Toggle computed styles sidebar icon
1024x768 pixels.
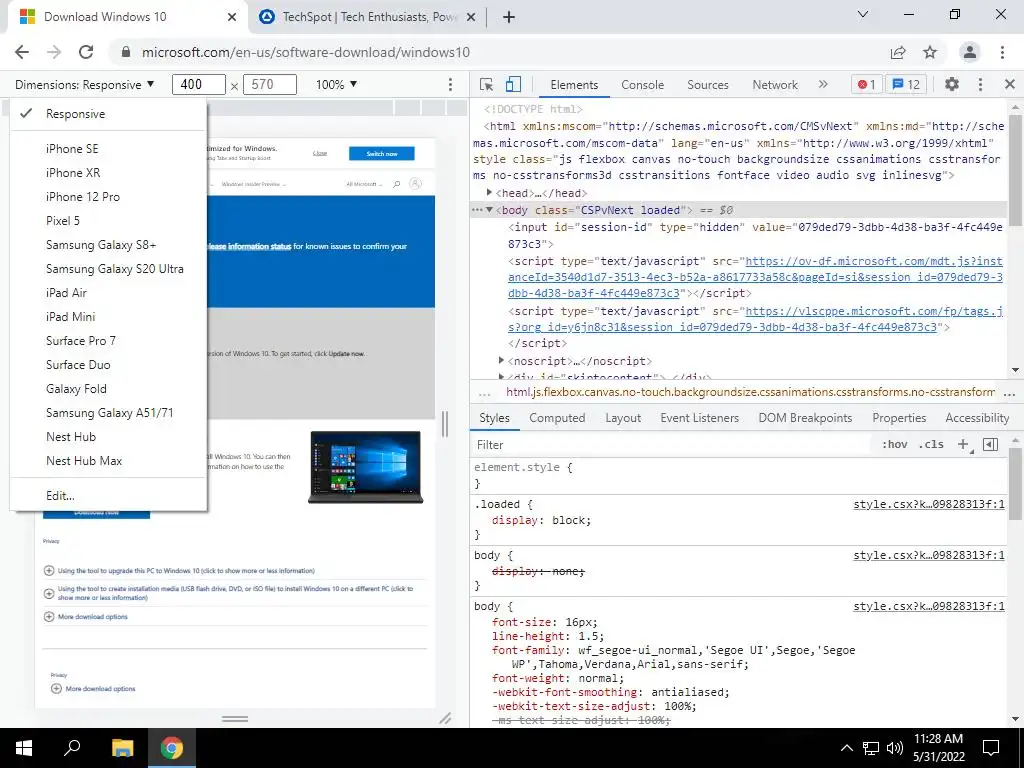[x=991, y=444]
